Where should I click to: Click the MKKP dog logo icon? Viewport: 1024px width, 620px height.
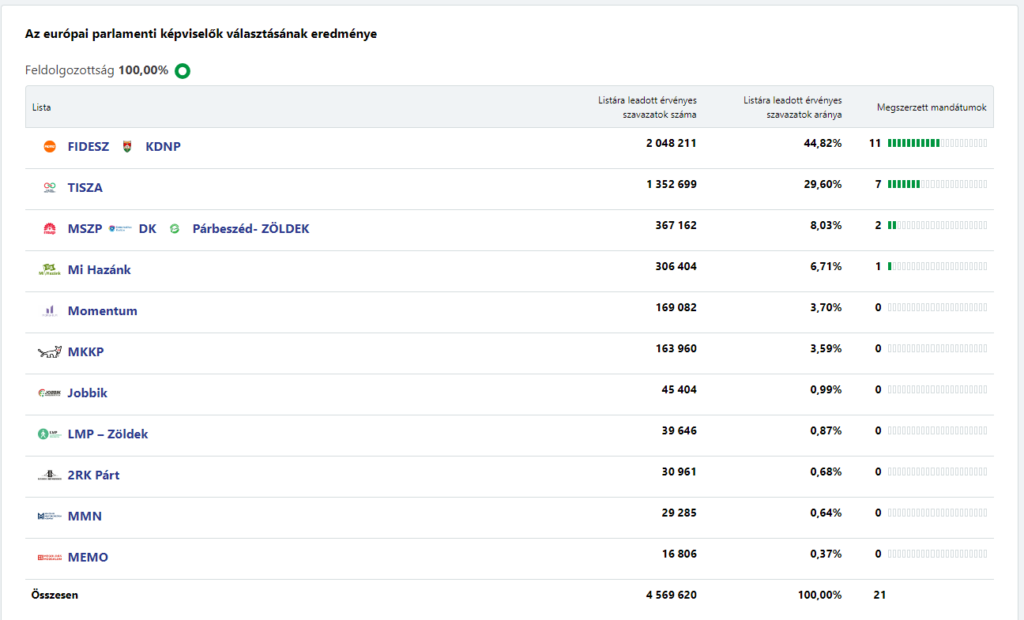point(50,352)
